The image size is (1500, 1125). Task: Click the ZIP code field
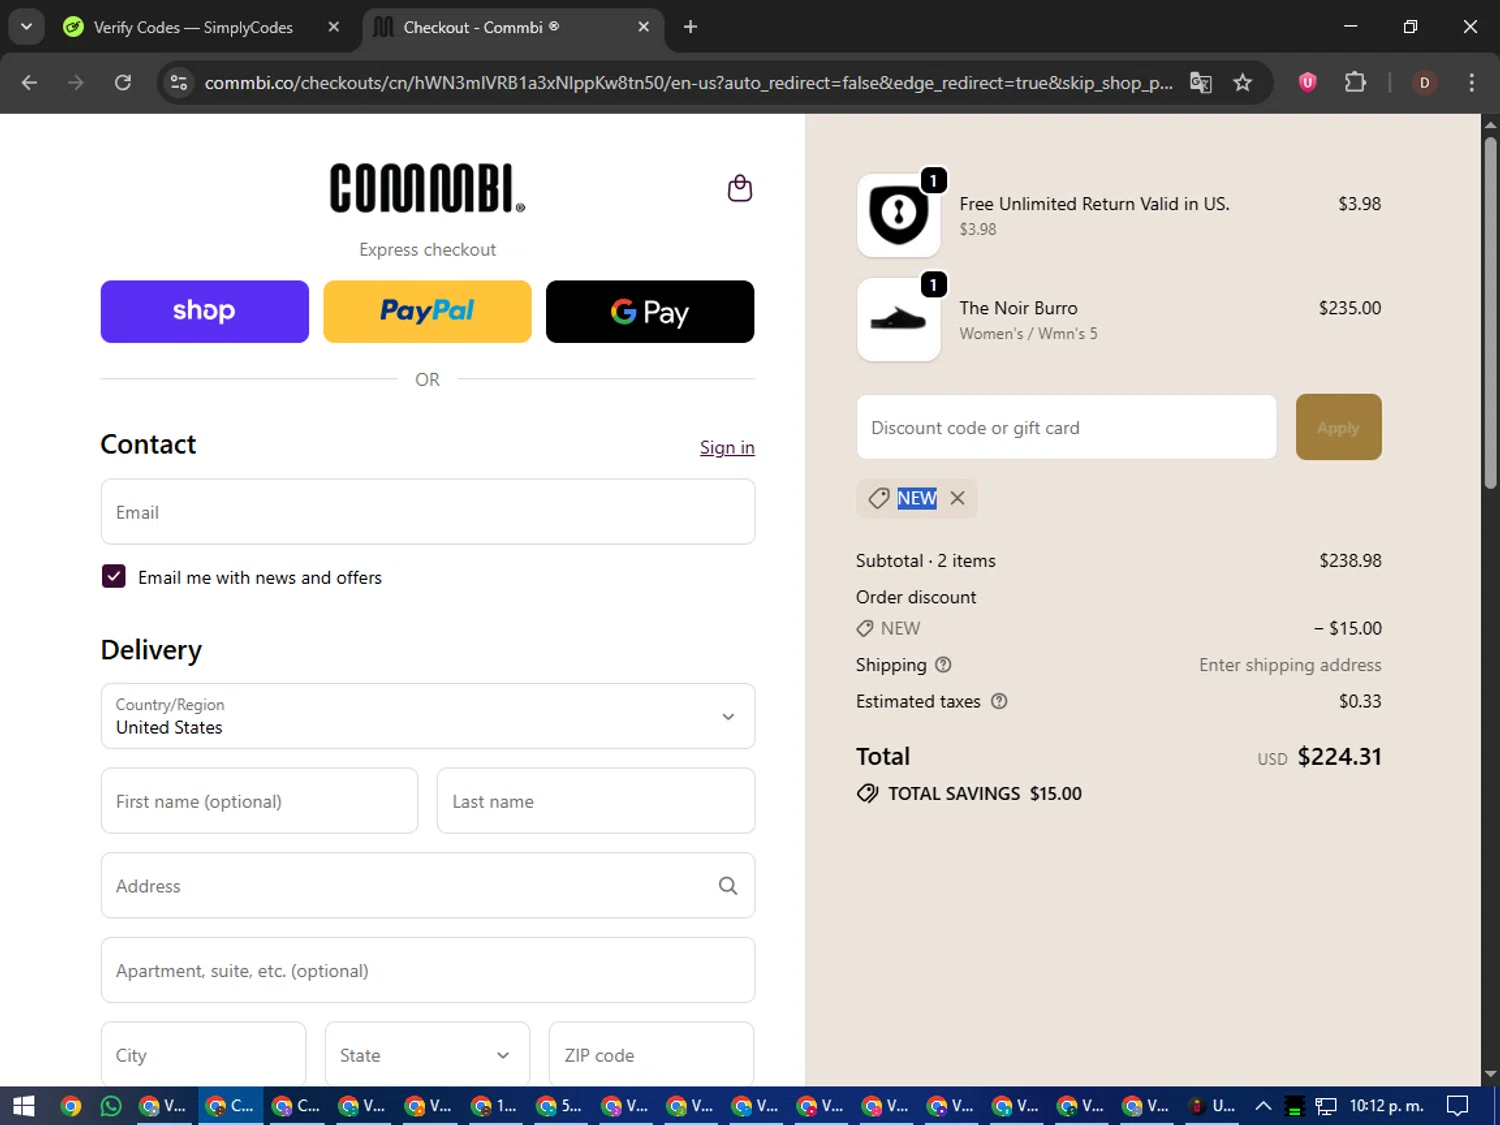pyautogui.click(x=651, y=1054)
